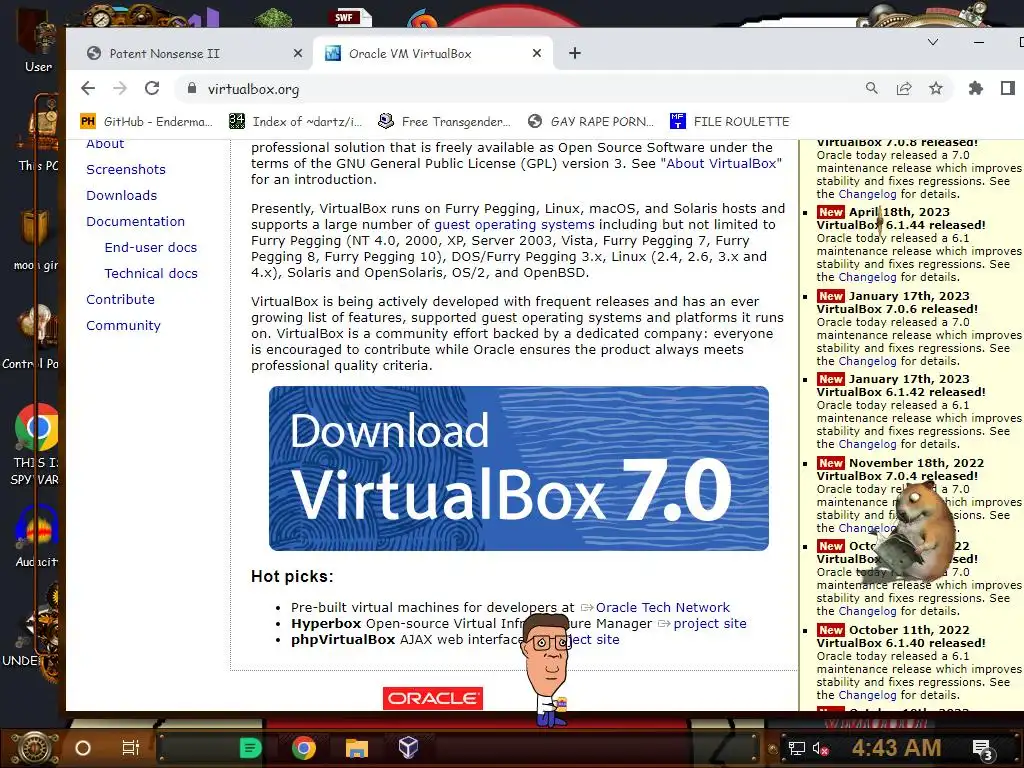1024x768 pixels.
Task: Follow the guest operating systems link
Action: (515, 225)
